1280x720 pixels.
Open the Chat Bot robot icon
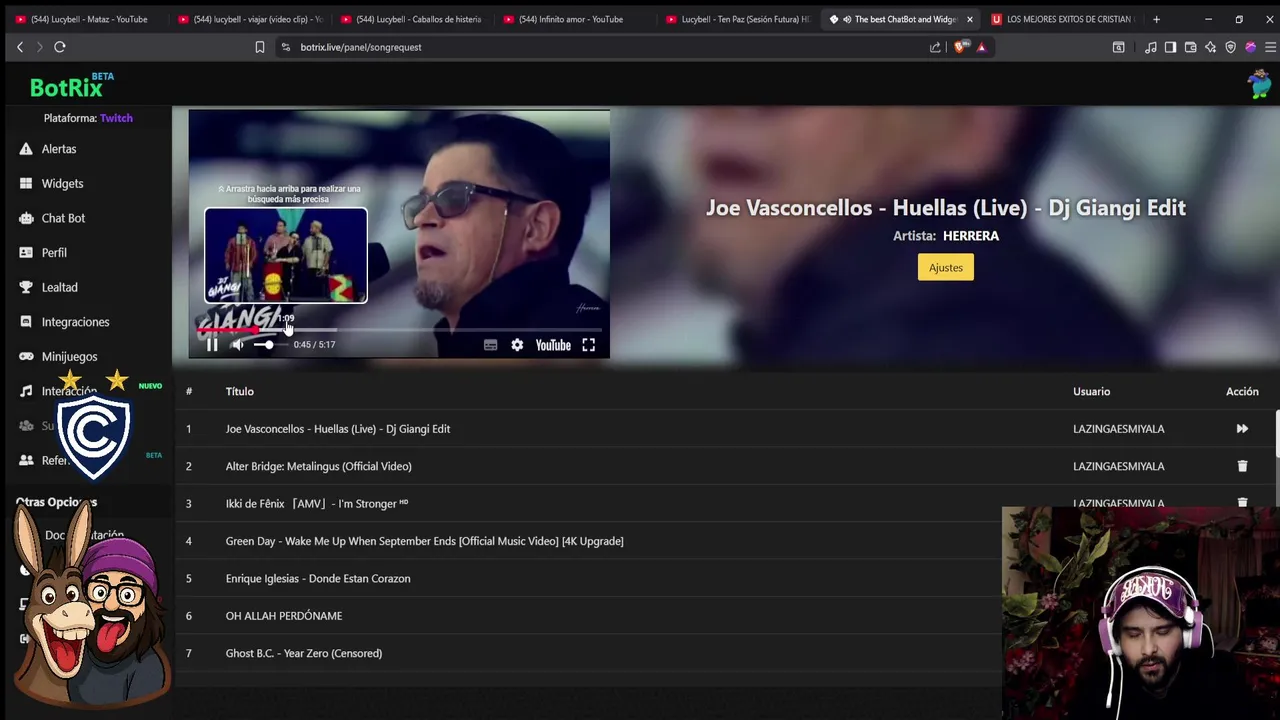click(x=26, y=218)
